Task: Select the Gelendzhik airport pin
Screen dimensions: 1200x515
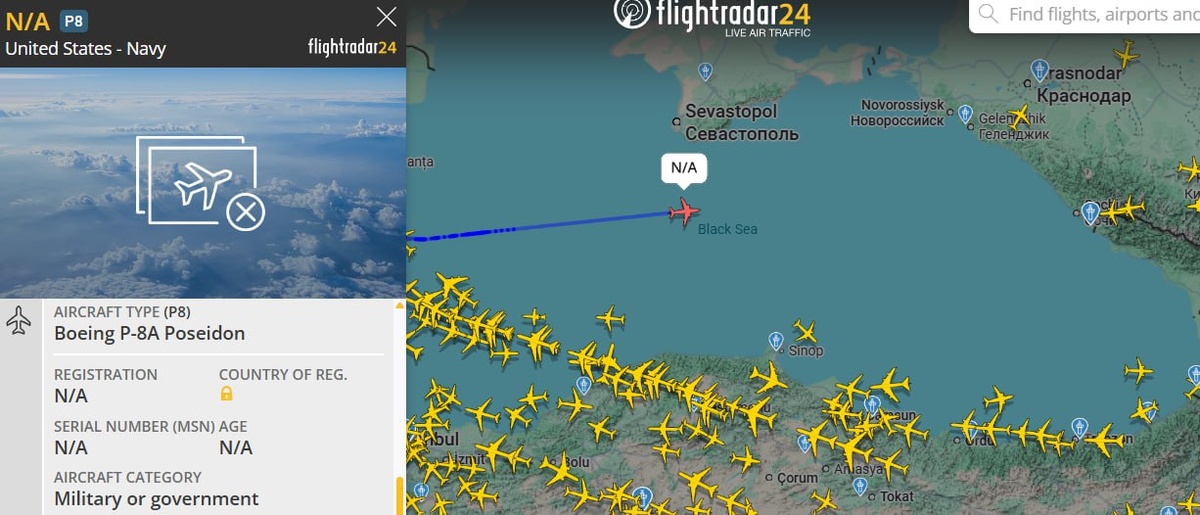Action: point(965,114)
